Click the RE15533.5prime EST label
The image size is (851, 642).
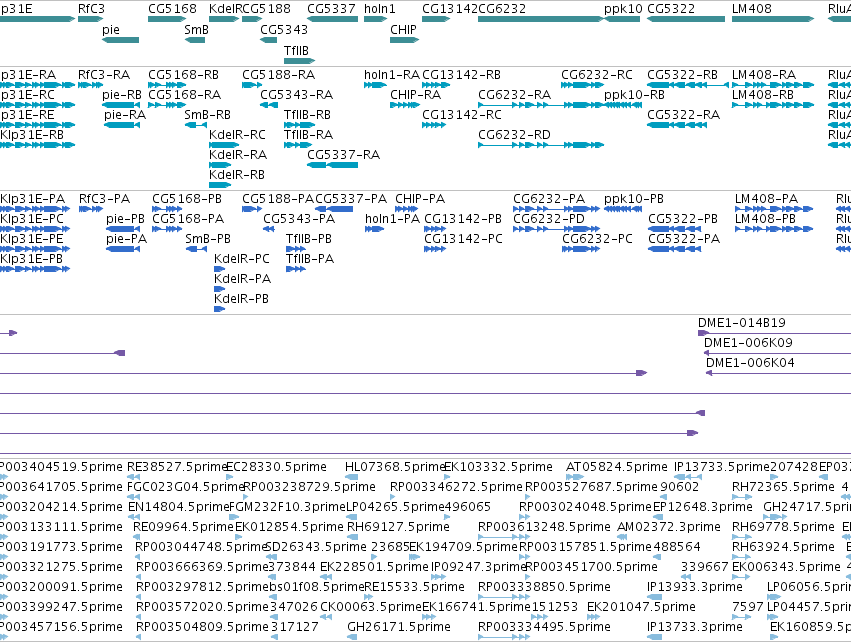(415, 587)
